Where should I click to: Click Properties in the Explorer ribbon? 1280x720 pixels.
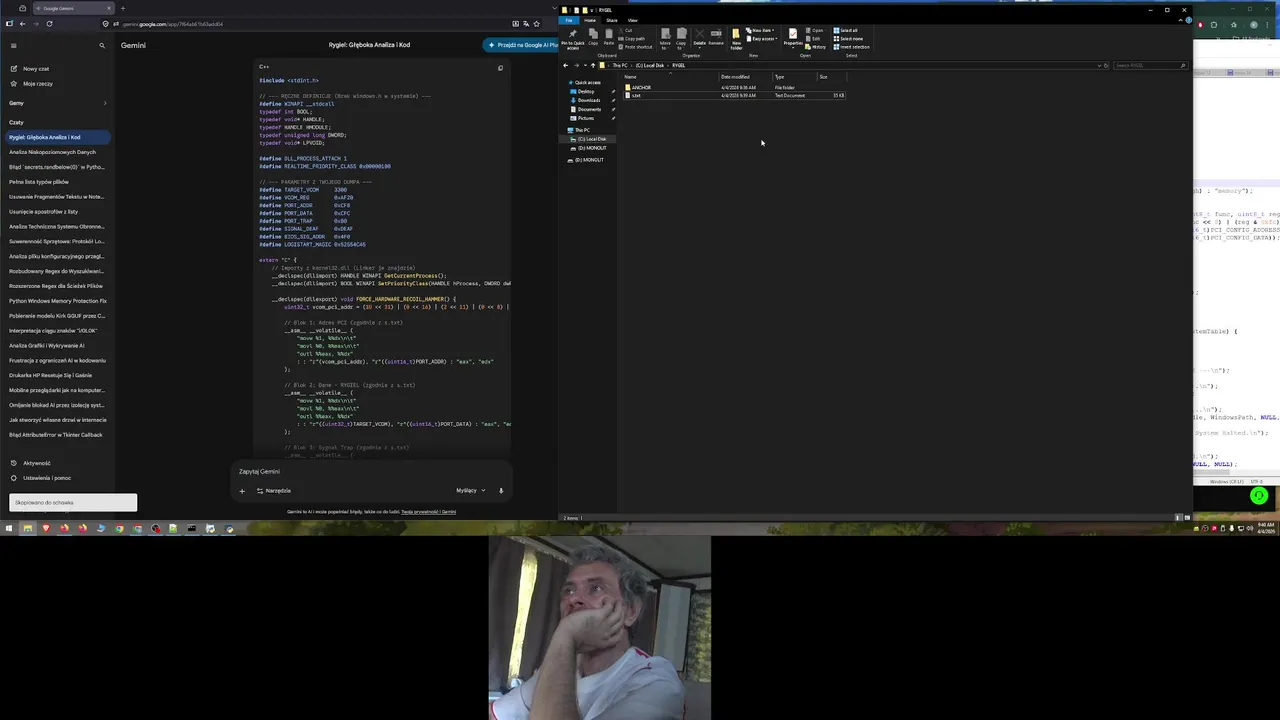click(793, 38)
